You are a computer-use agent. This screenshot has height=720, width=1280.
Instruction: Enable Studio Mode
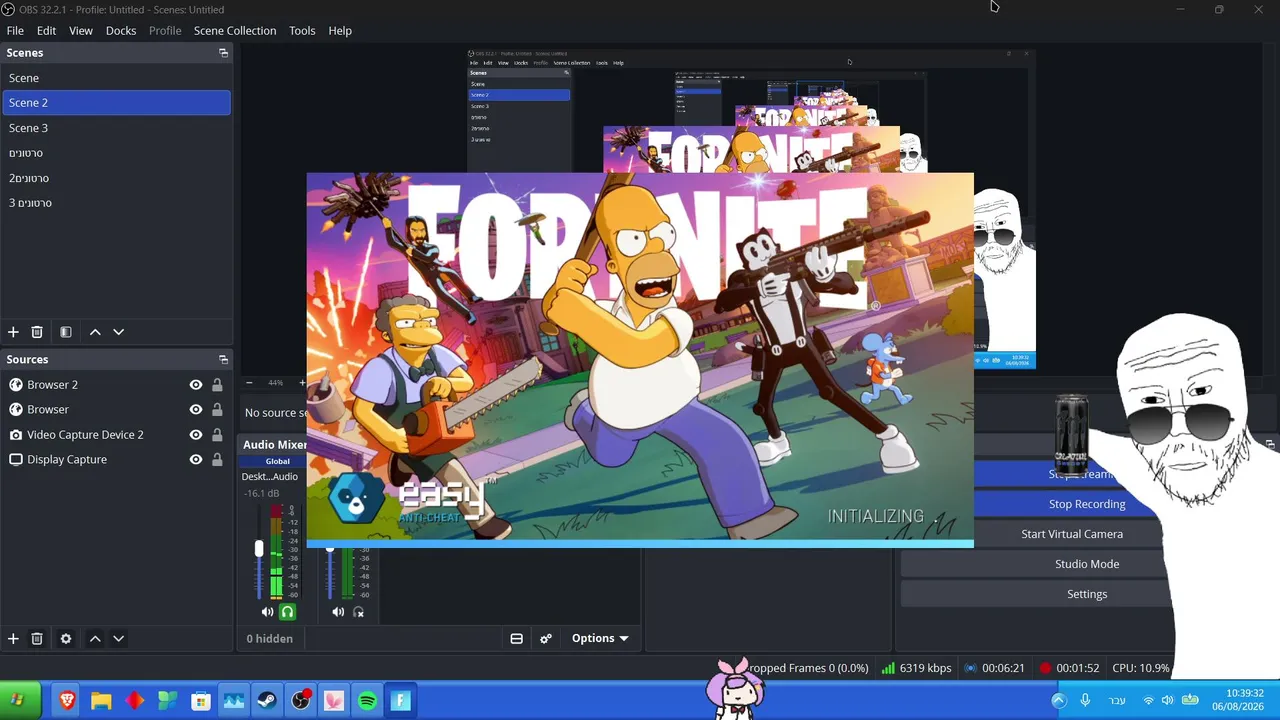(x=1087, y=564)
